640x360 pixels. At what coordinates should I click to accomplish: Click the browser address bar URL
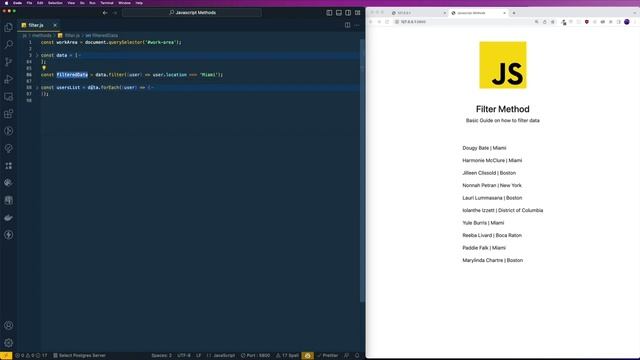coord(413,22)
